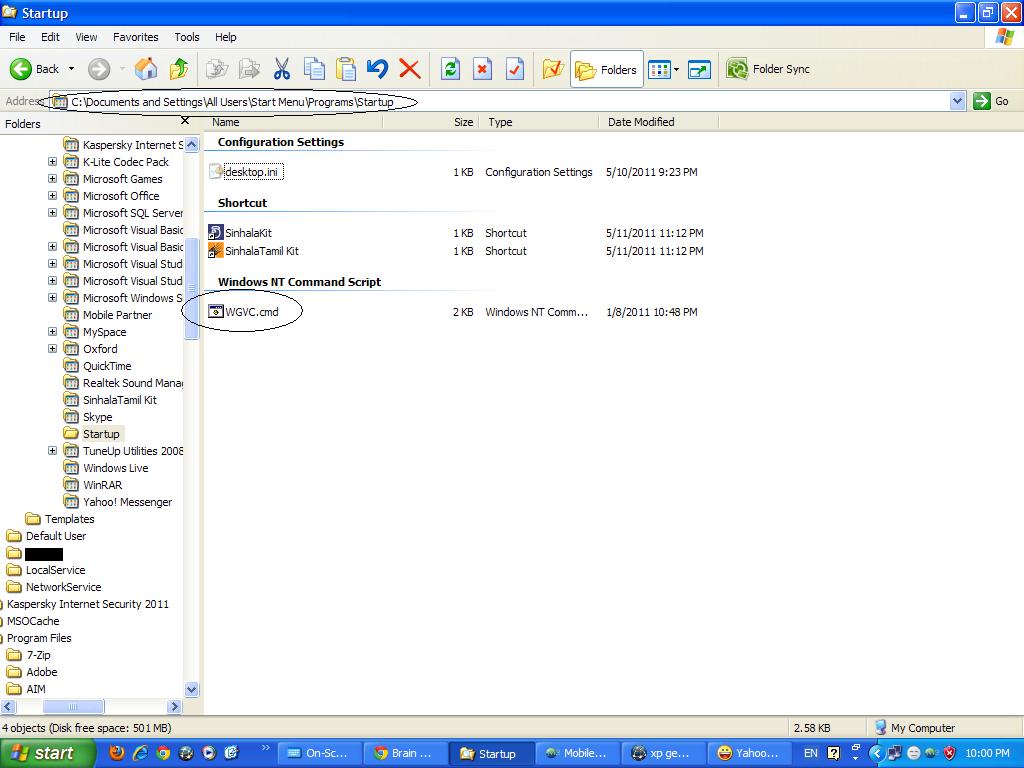Click into the Address bar path field

coord(500,101)
